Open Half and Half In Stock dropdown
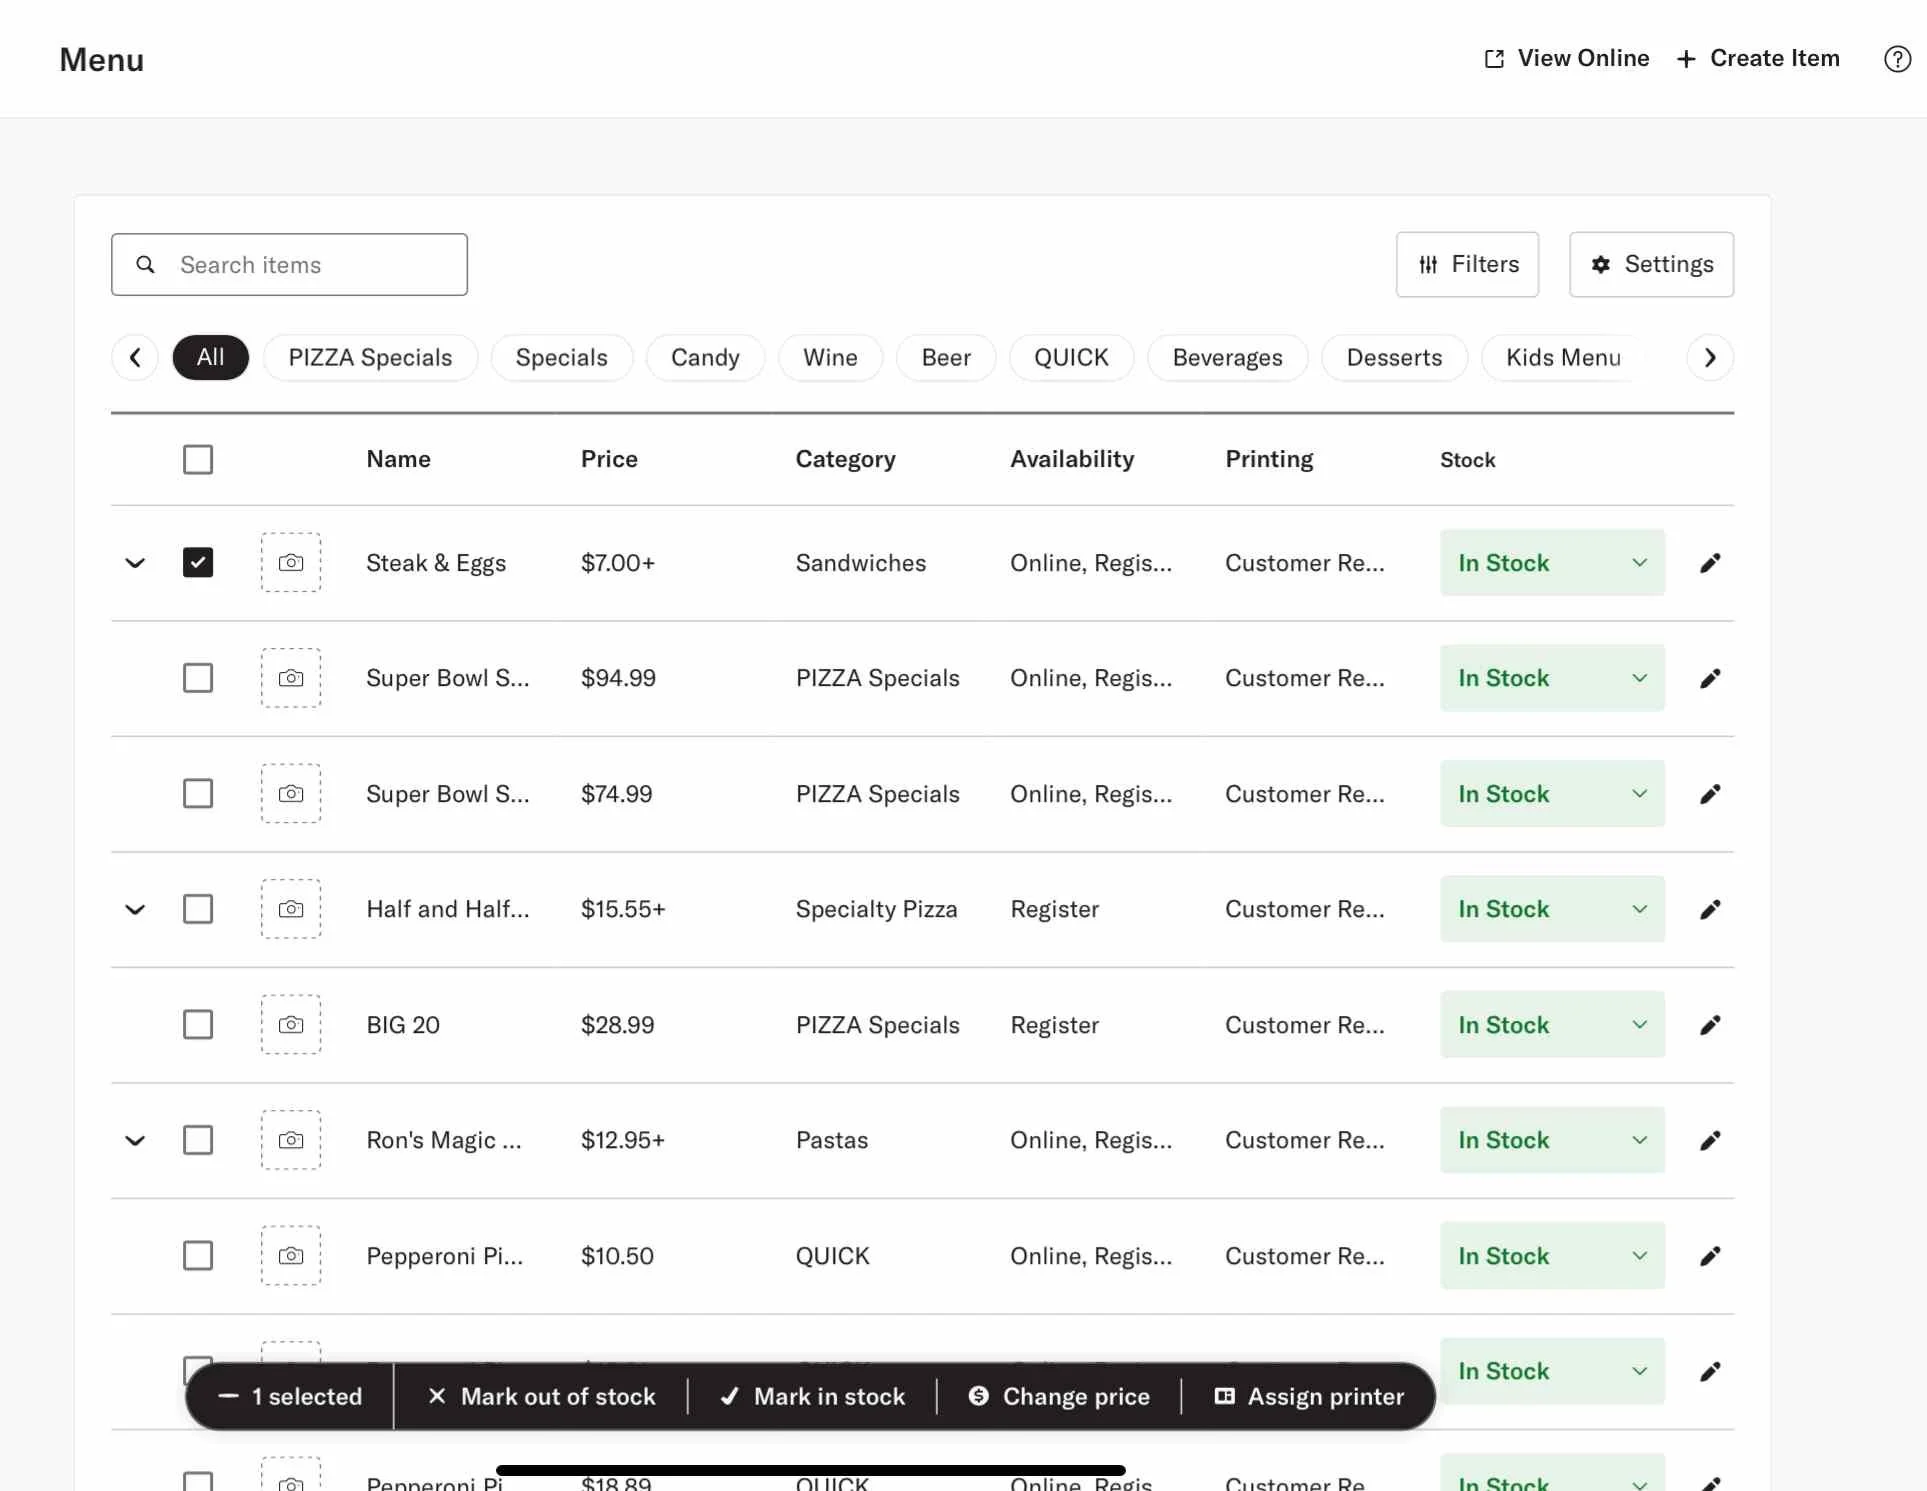Screen dimensions: 1927x1491 (x=1552, y=909)
